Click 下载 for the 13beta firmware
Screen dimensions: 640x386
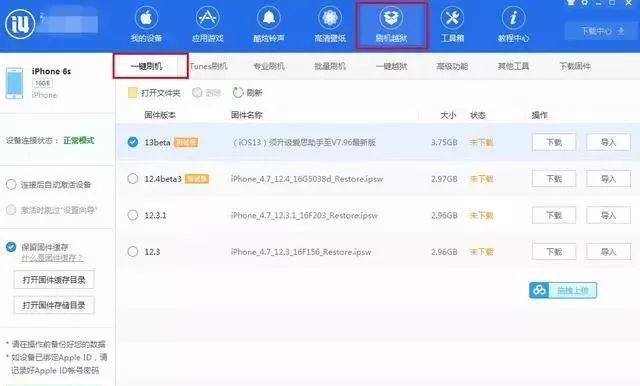pos(554,142)
